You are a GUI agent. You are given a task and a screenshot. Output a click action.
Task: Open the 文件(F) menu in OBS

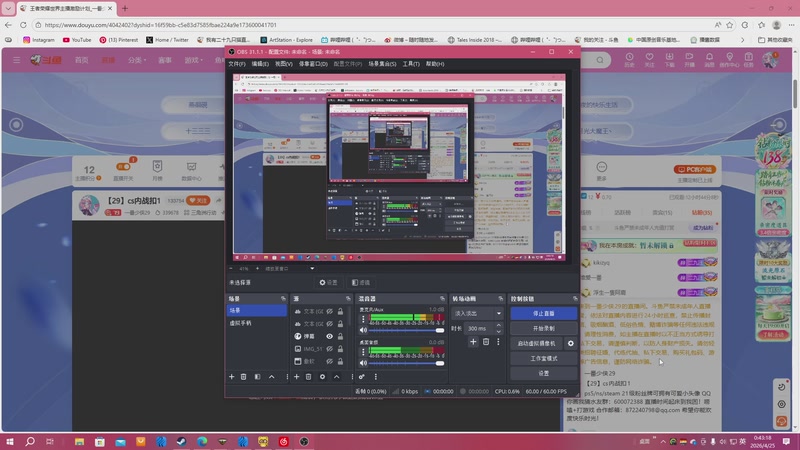237,64
